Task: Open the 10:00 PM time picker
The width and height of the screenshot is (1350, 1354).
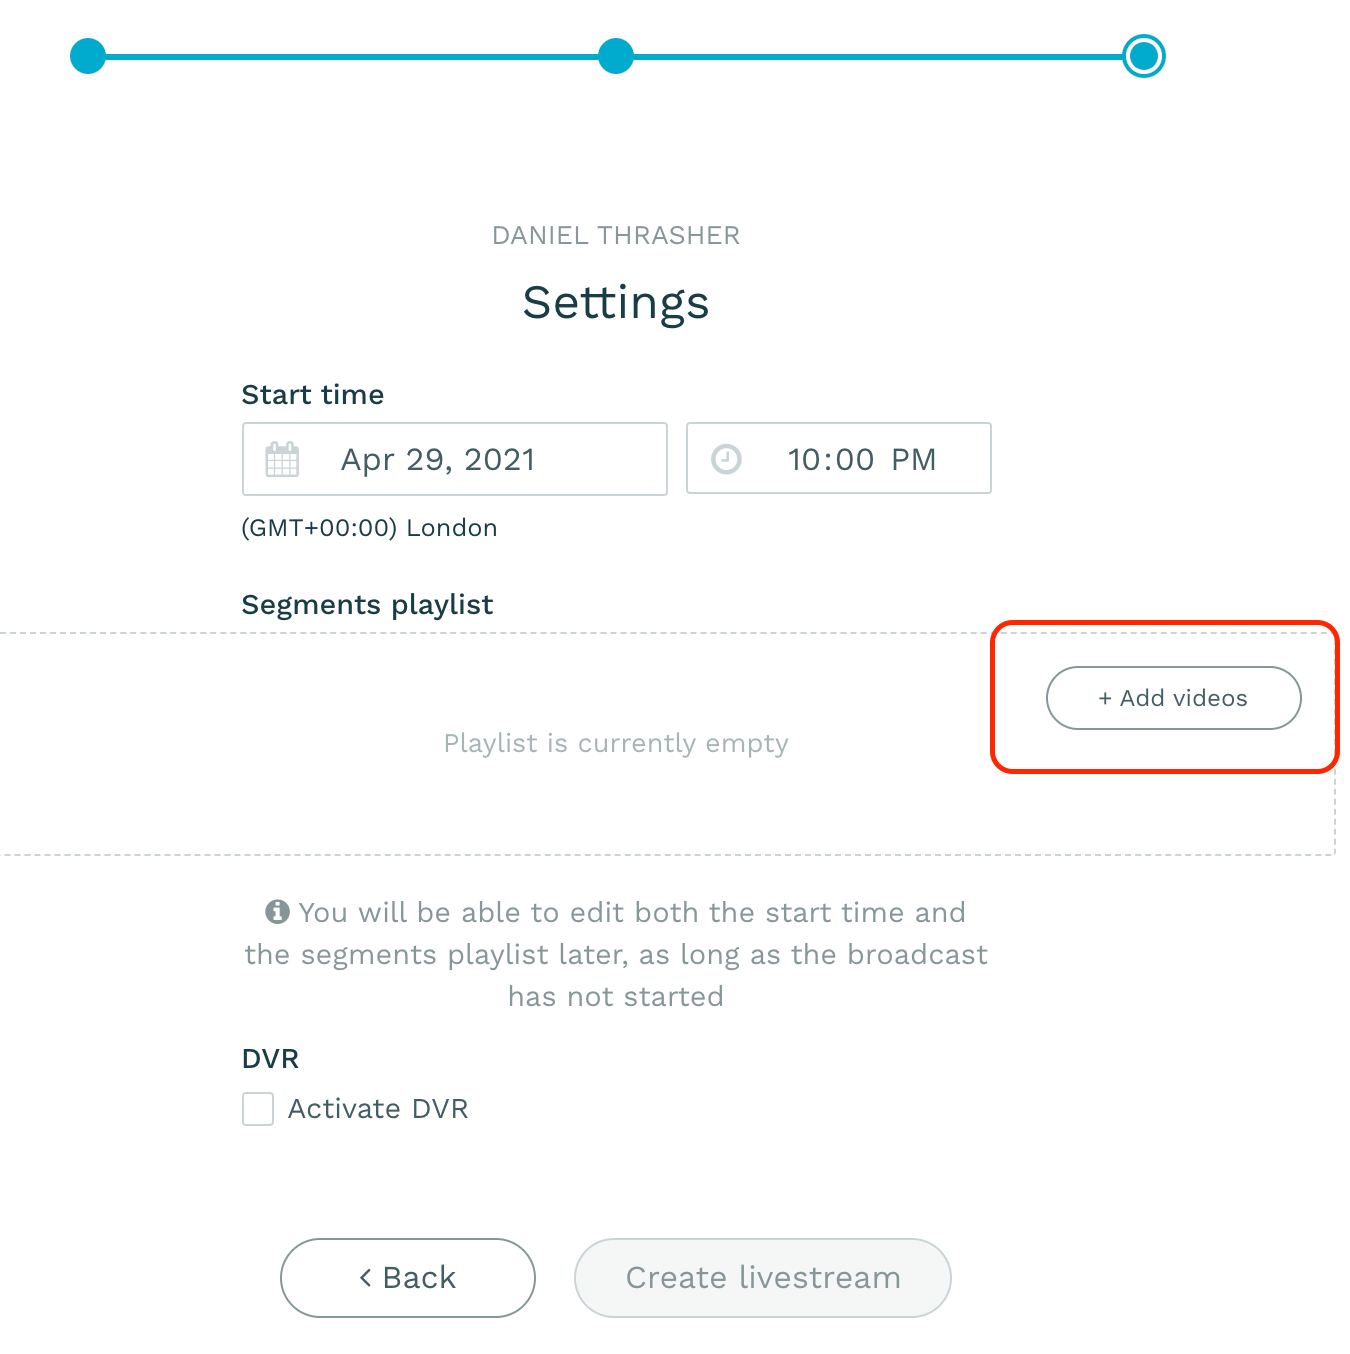Action: coord(839,458)
